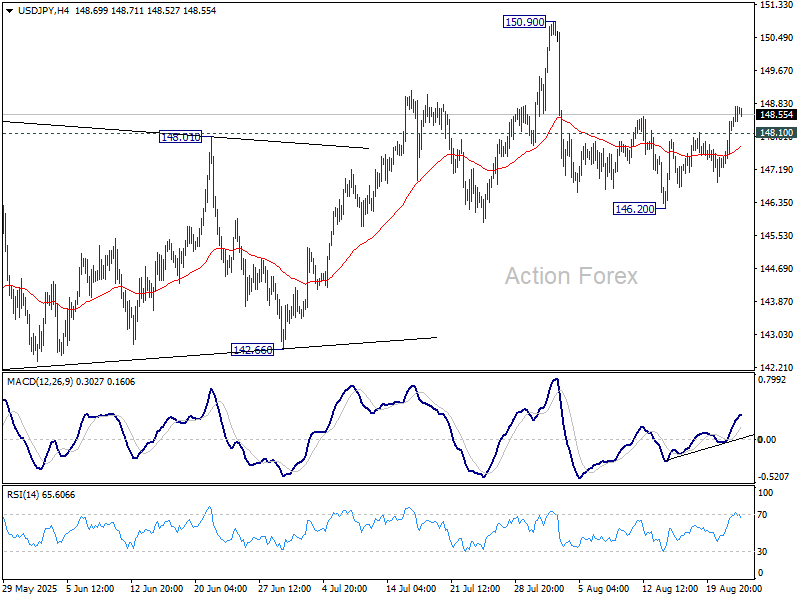The height and width of the screenshot is (600, 800).
Task: Click the triangle arrow beside USDJPY,H4
Action: pyautogui.click(x=9, y=10)
